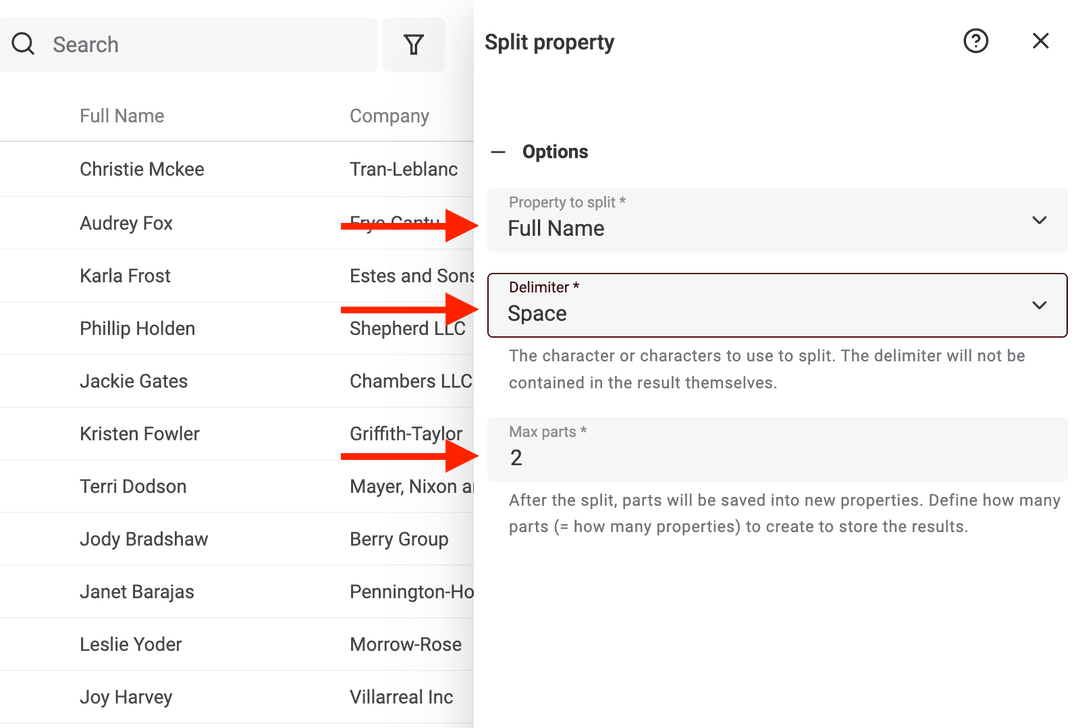The image size is (1080, 728).
Task: Click the chevron on the Delimiter field
Action: (1039, 305)
